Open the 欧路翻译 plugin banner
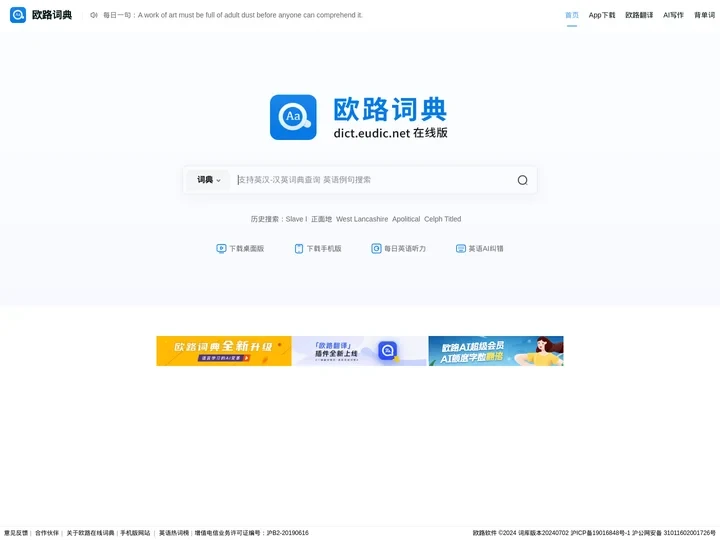The width and height of the screenshot is (720, 540). pos(360,351)
